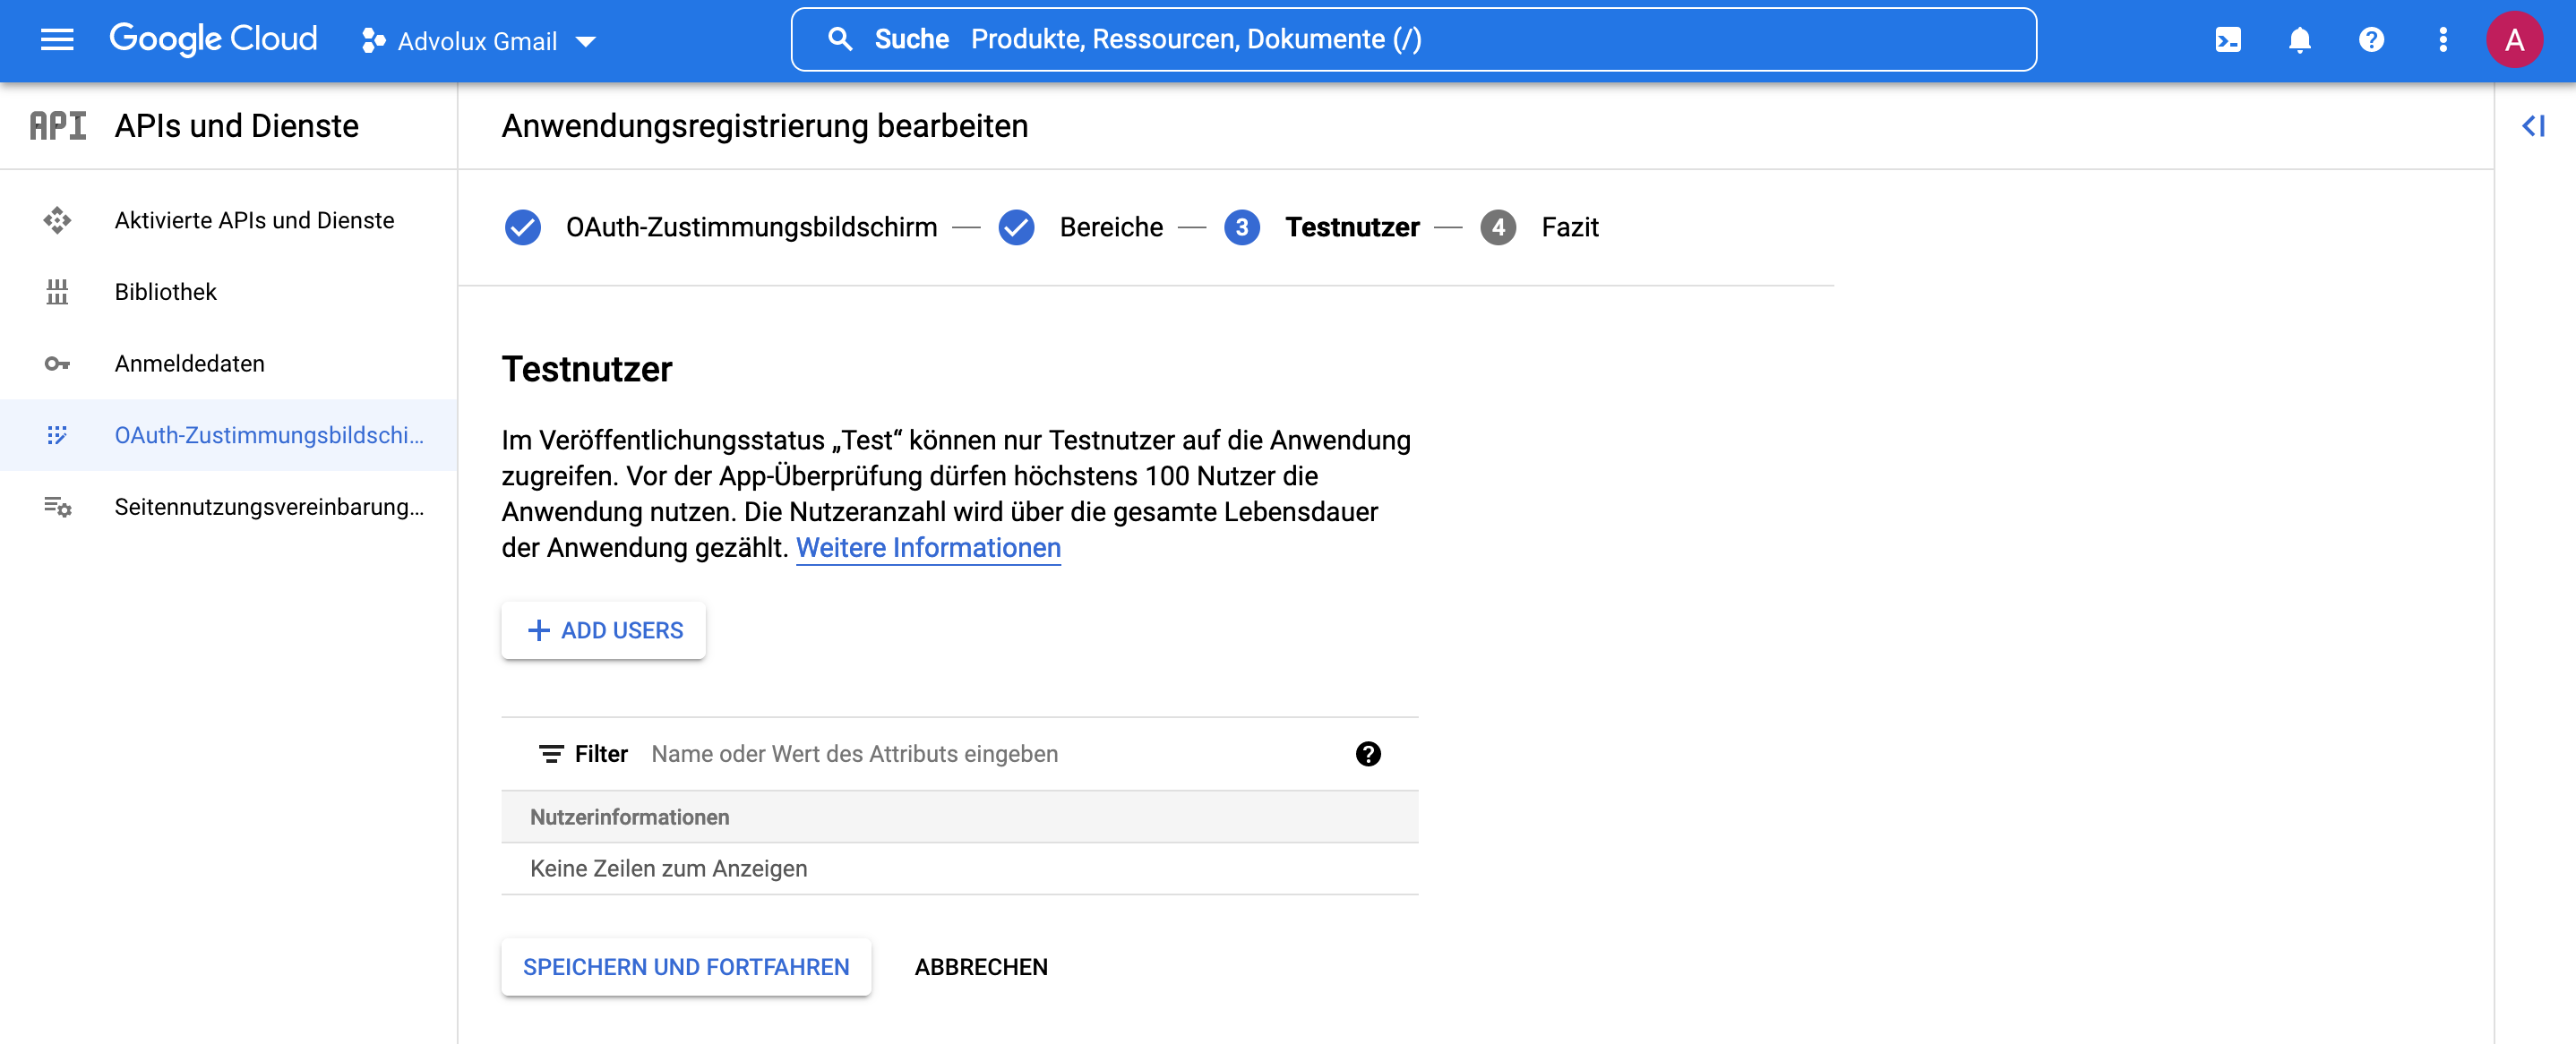Click the Aktivierte APIs sidebar icon
Screen dimensions: 2576x1044
(57, 220)
